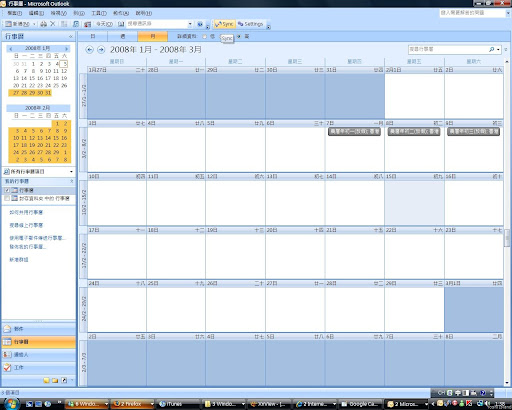Go to previous month in the date navigator
Image resolution: width=512 pixels, height=410 pixels.
11,49
